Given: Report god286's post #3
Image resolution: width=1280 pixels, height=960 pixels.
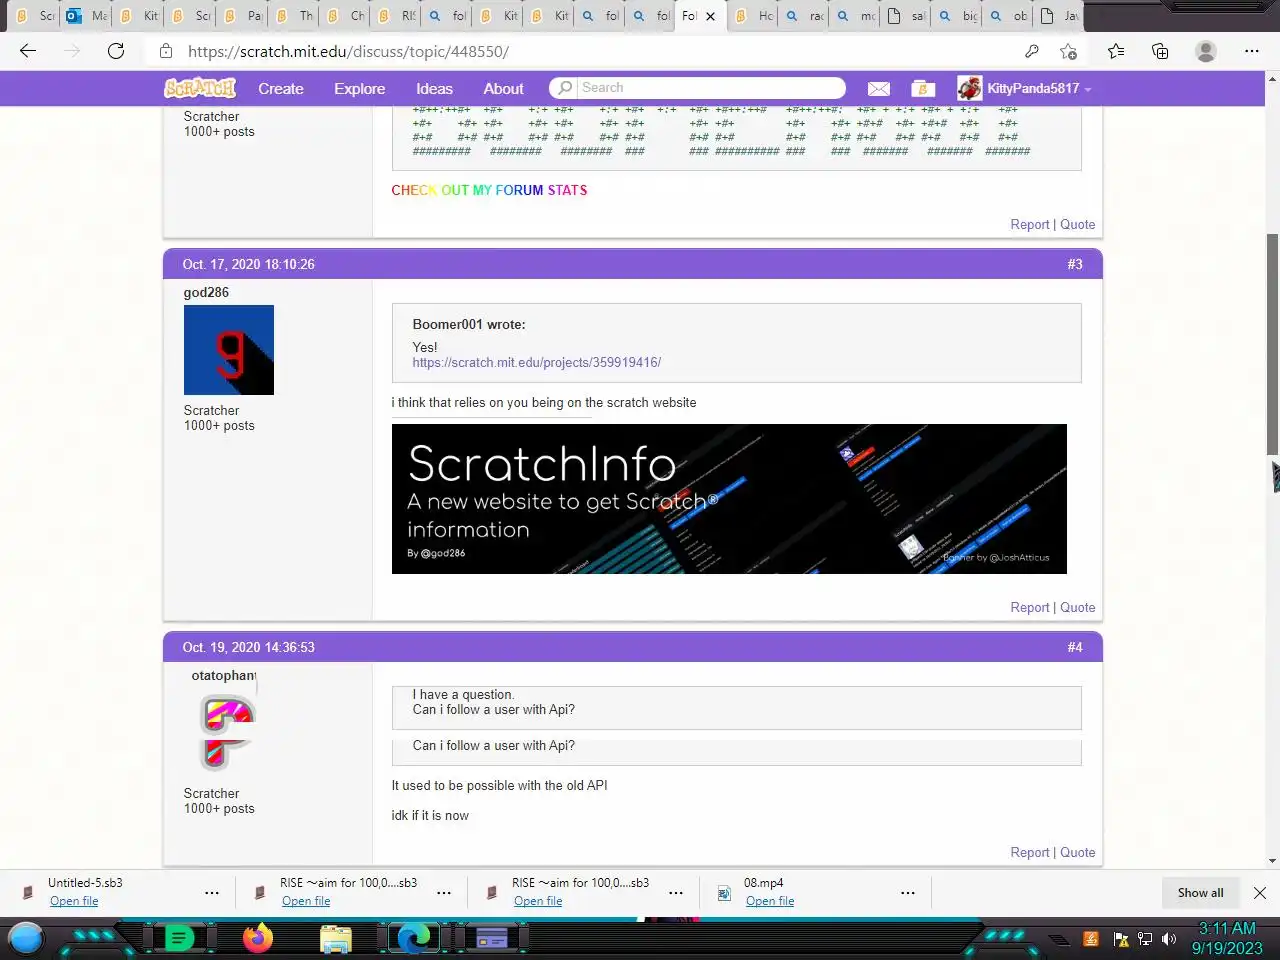Looking at the screenshot, I should tap(1029, 608).
